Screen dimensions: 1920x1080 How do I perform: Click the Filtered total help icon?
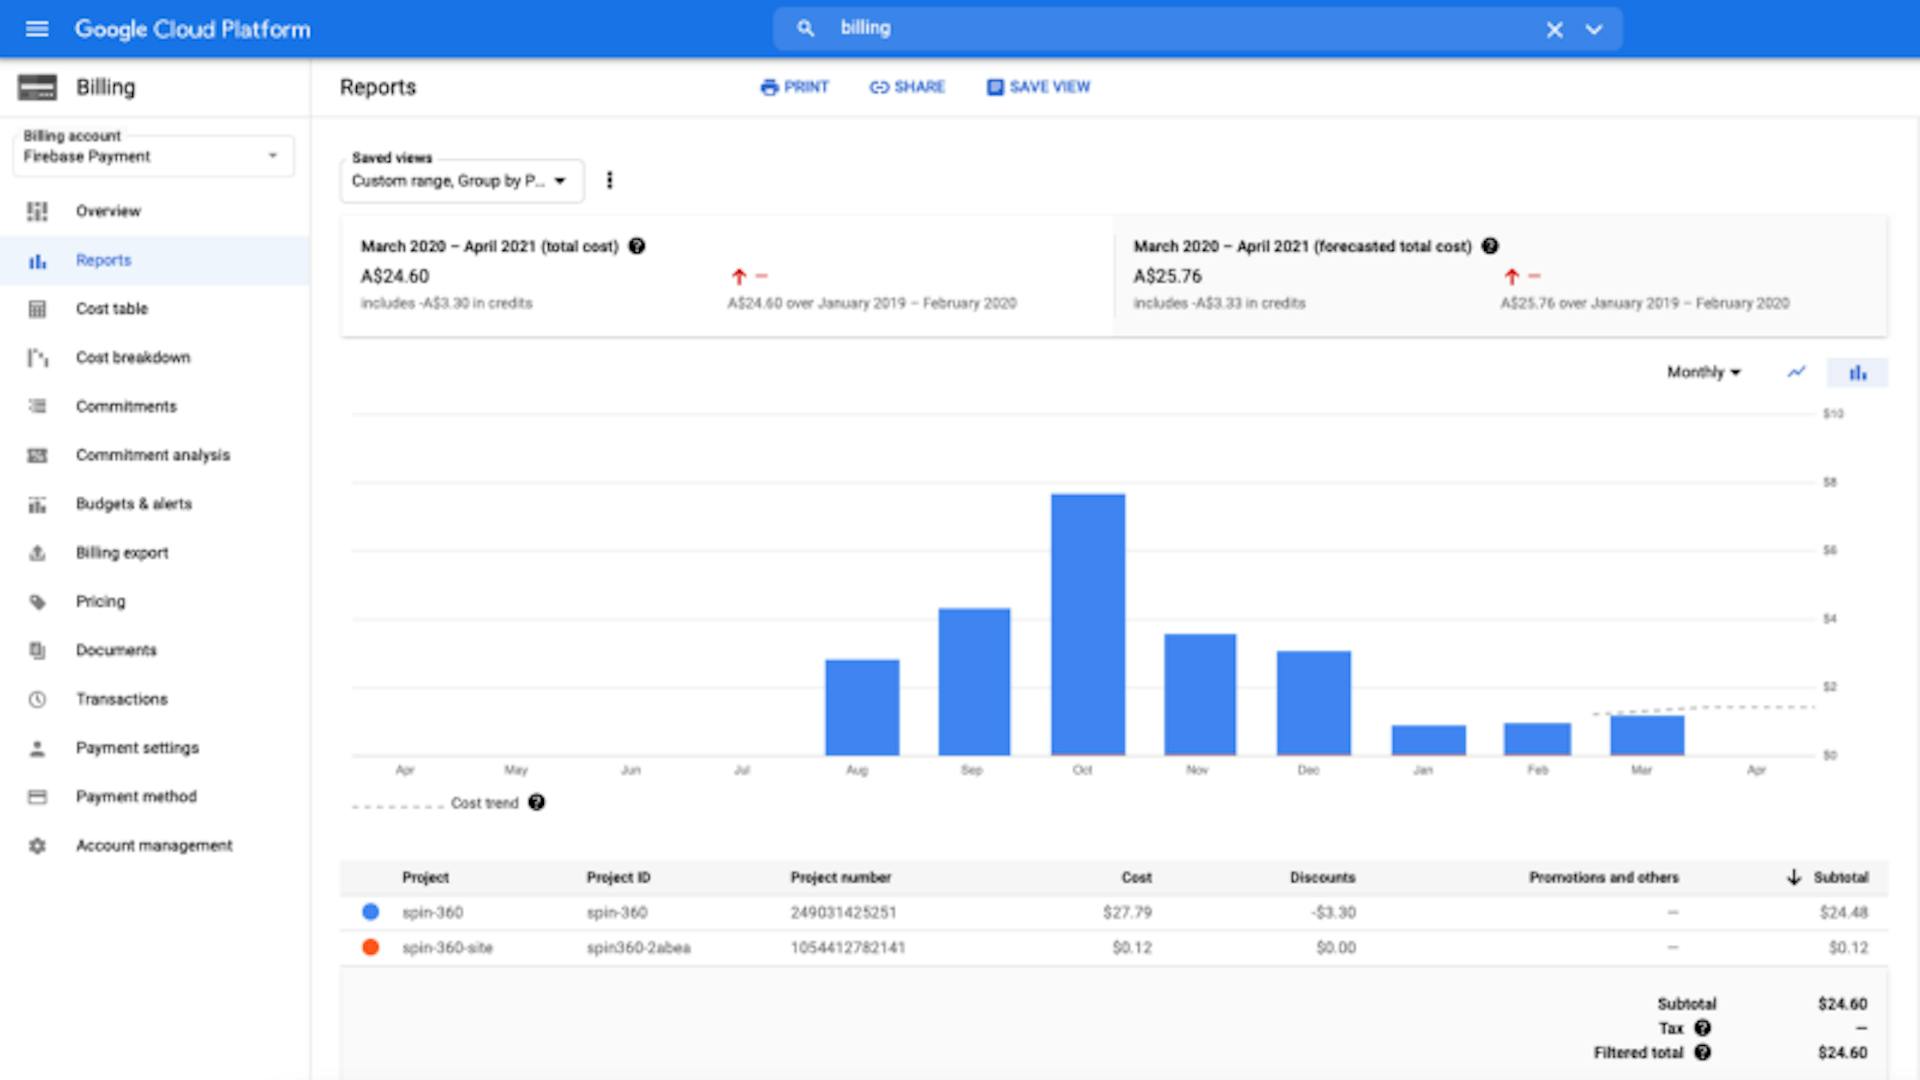[x=1703, y=1052]
